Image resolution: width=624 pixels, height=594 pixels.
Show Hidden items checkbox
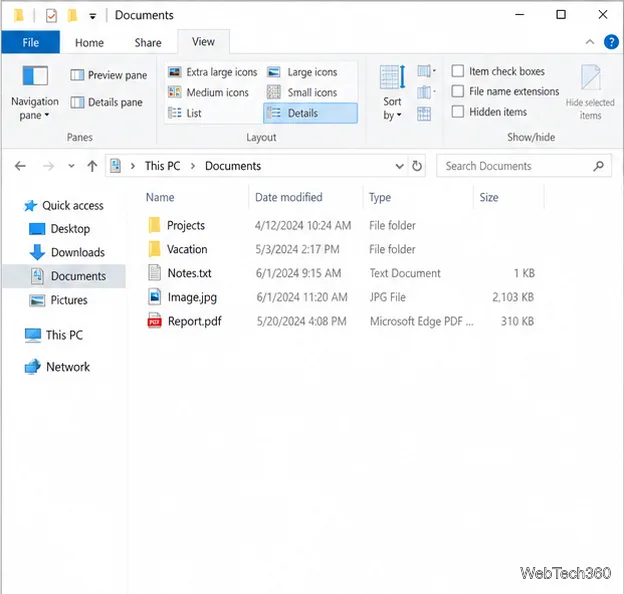pyautogui.click(x=458, y=111)
